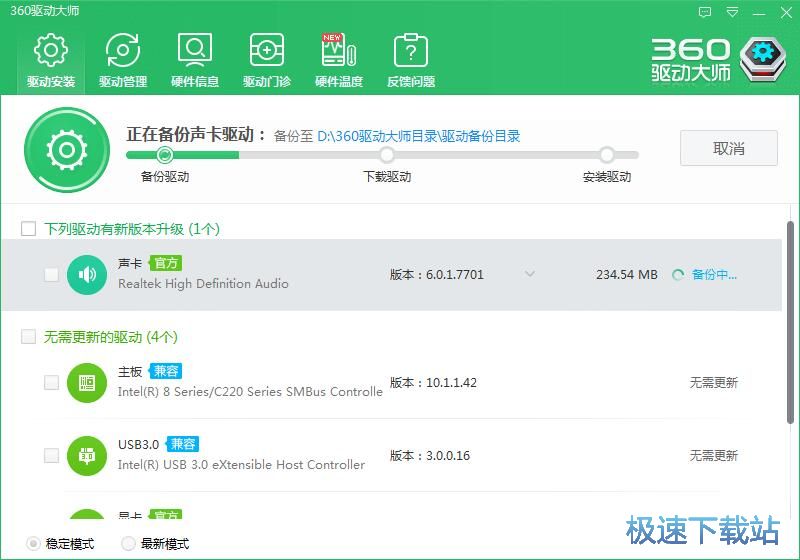
Task: Click Intel(R) 8 Series SMBus Controller text
Action: click(x=250, y=392)
